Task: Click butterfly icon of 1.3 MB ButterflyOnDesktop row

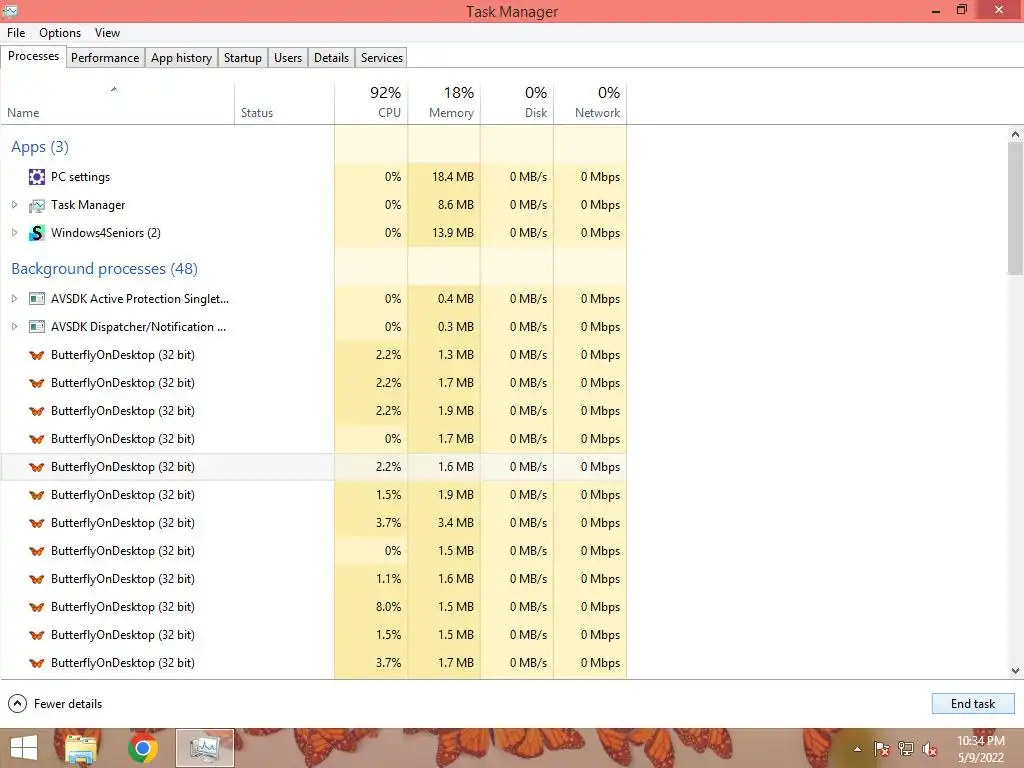Action: (x=37, y=355)
